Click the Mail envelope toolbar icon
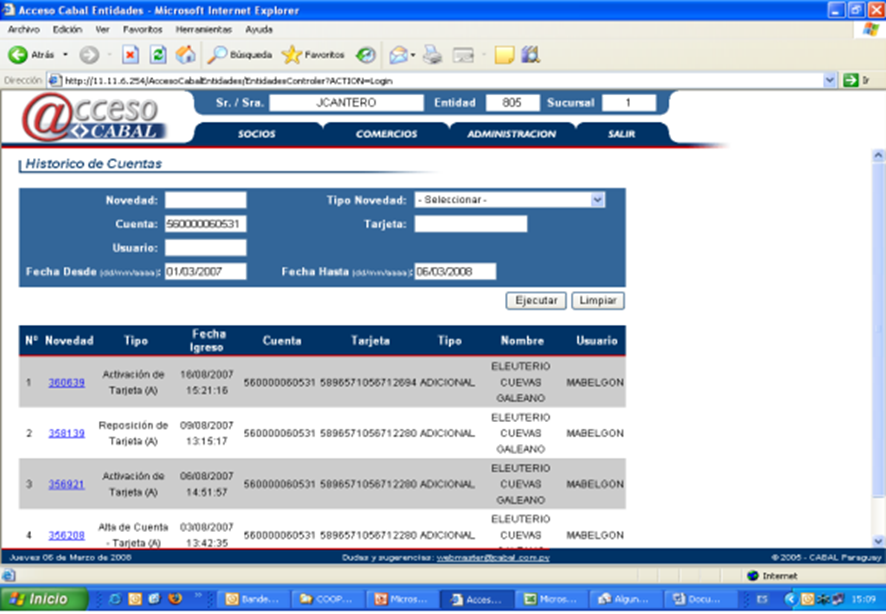886x614 pixels. 398,55
